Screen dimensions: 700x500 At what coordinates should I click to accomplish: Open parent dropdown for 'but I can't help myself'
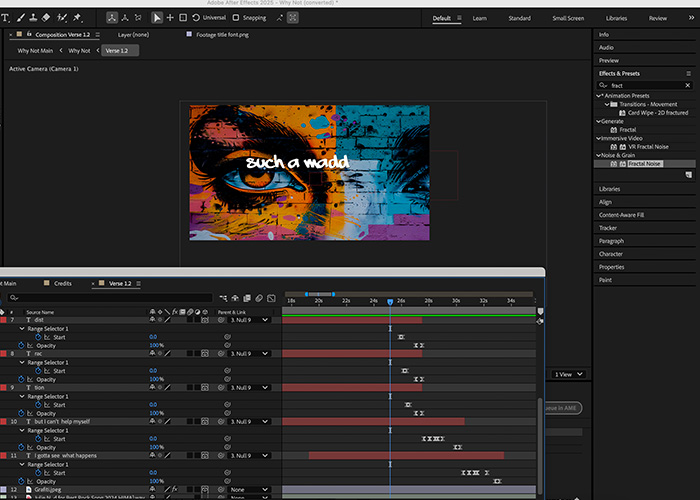coord(249,421)
